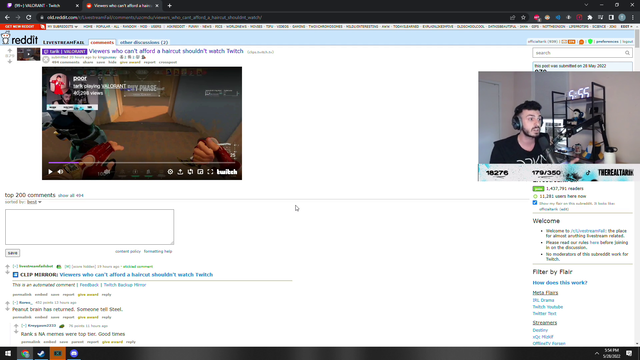The height and width of the screenshot is (360, 640).
Task: Click the clip share icon
Action: pos(180,172)
